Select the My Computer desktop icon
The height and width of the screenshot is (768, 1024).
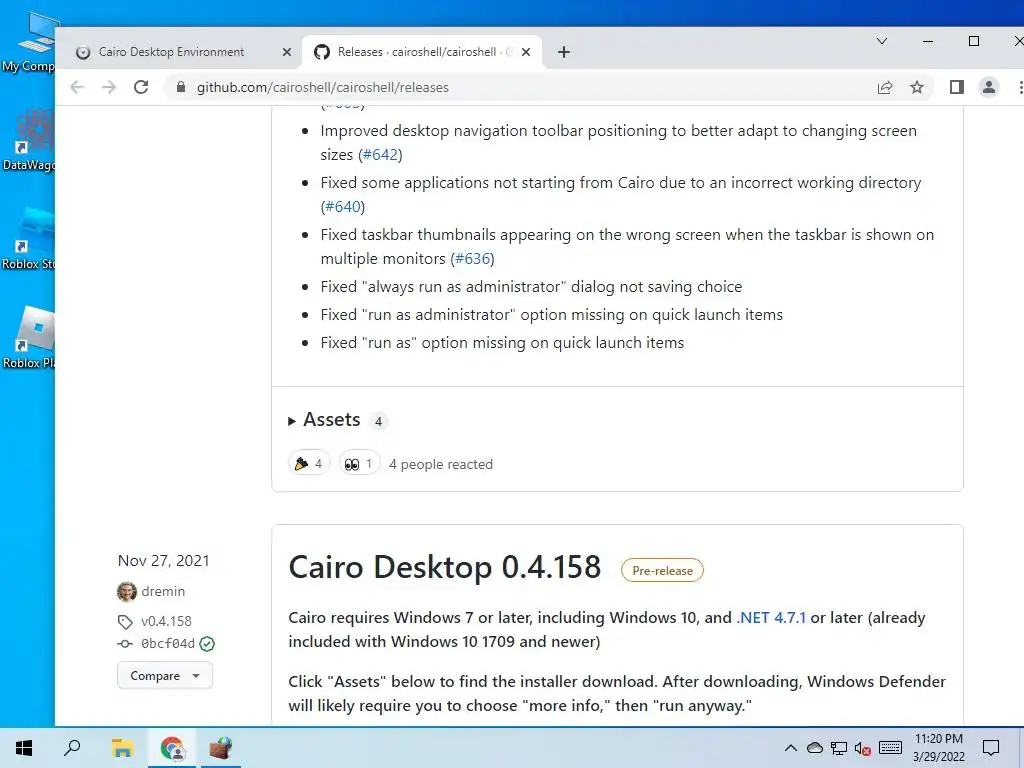click(29, 42)
